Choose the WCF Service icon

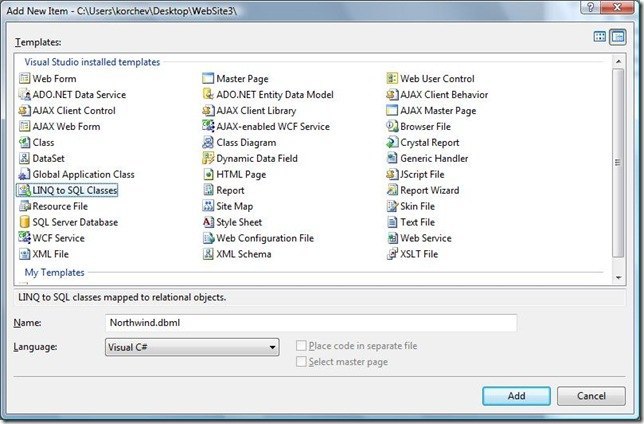pos(25,238)
